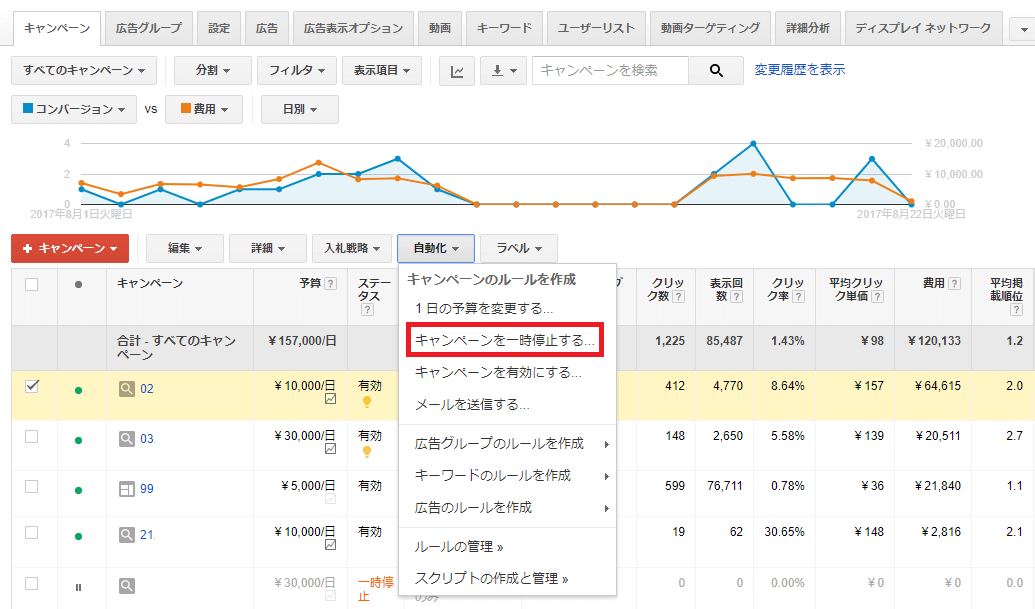Open the すべてのキャンペーン dropdown
Screen dimensions: 1035x609
coord(84,71)
